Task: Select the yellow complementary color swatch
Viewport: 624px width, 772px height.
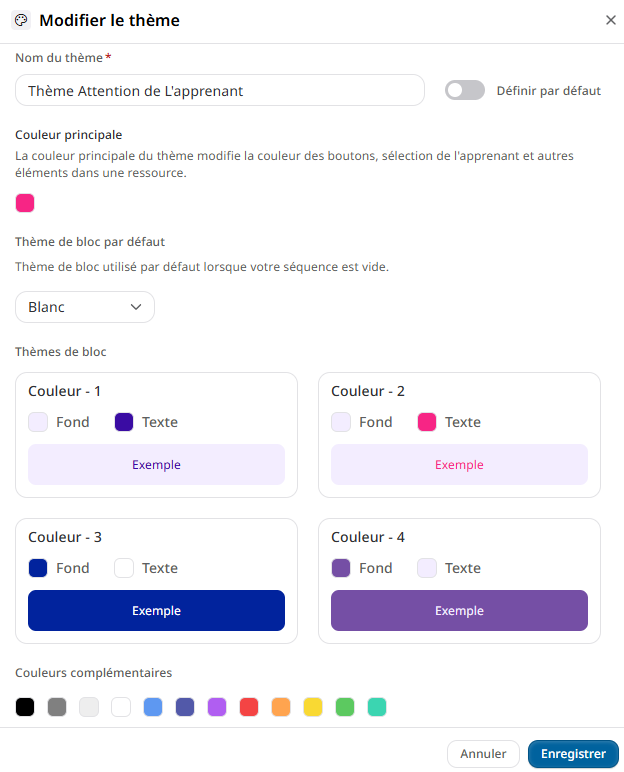Action: (313, 707)
